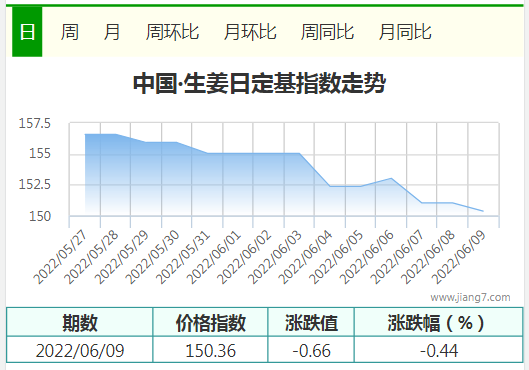This screenshot has height=370, width=529.
Task: Open the 周环比 tab
Action: pyautogui.click(x=172, y=32)
